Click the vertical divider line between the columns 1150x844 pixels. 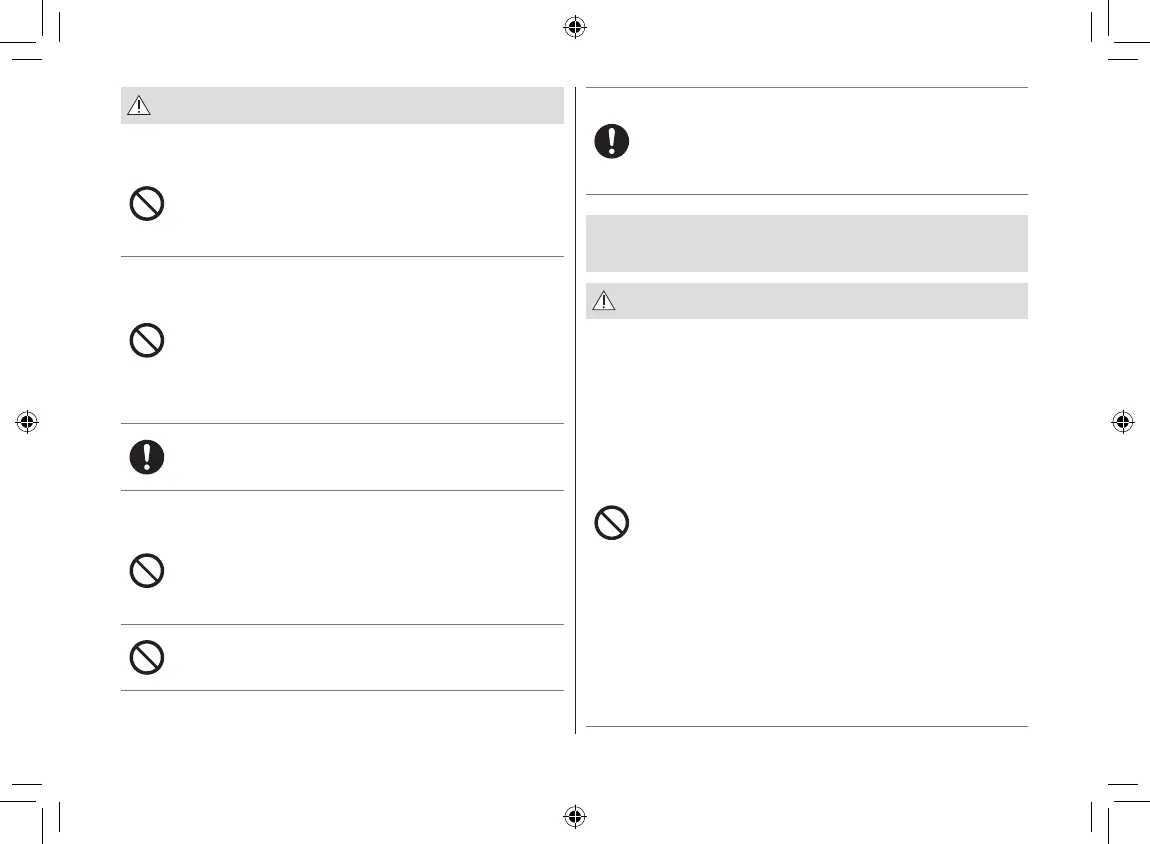click(x=575, y=410)
